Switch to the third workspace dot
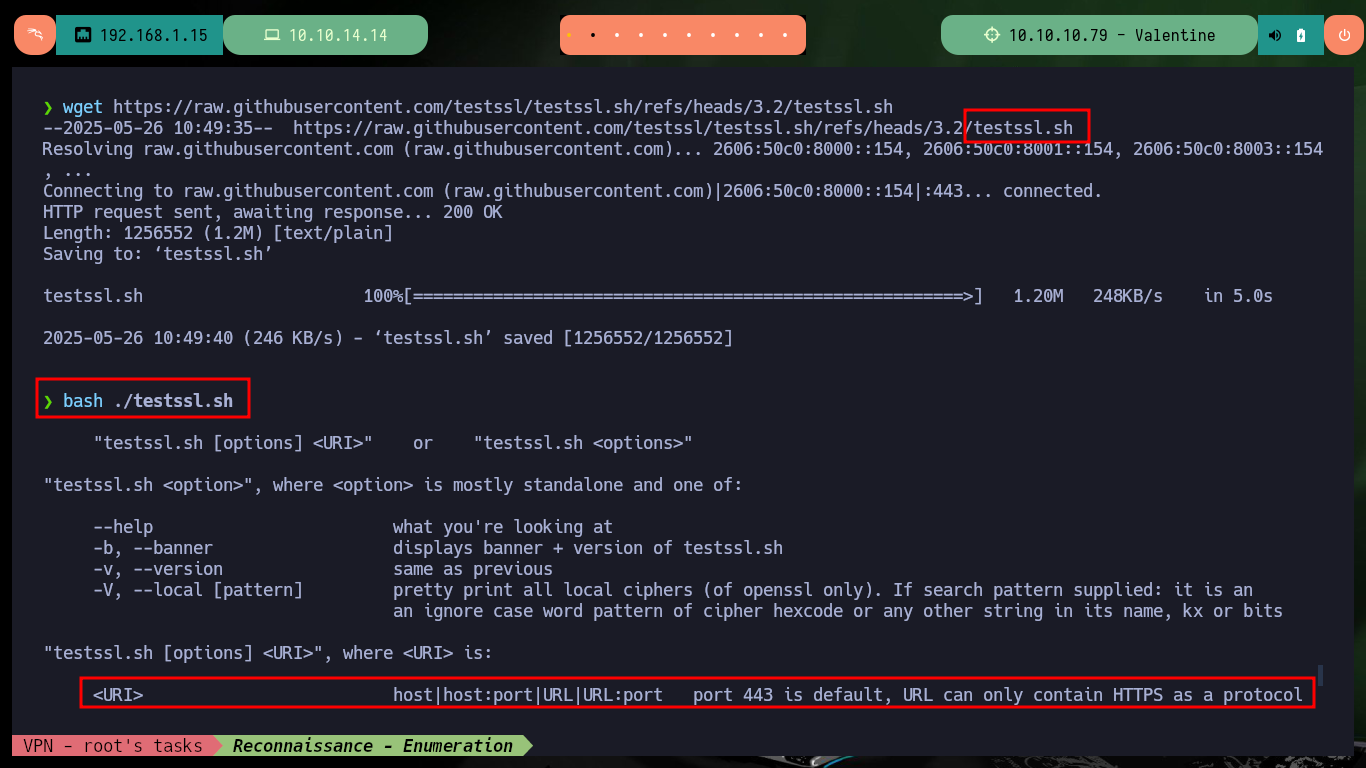 click(617, 35)
